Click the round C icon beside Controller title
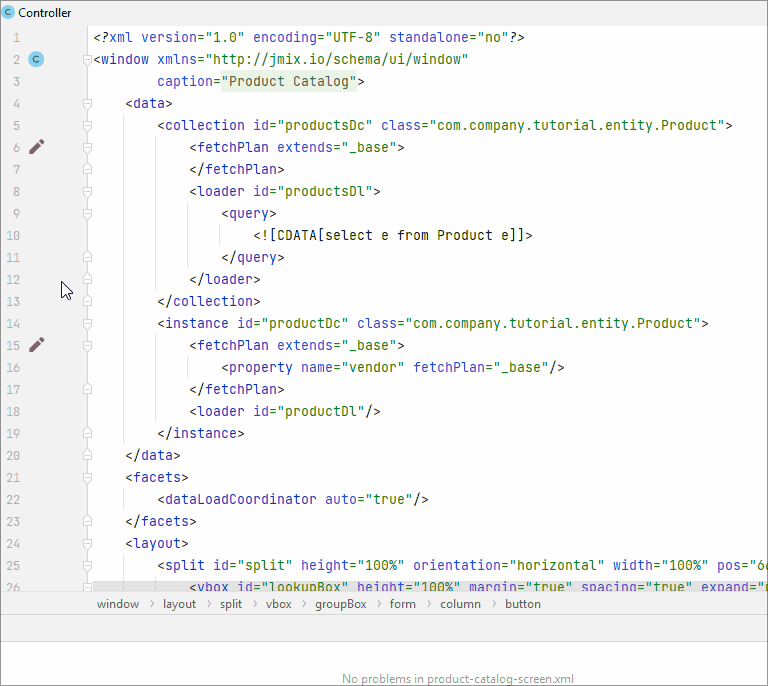This screenshot has height=686, width=768. point(9,13)
